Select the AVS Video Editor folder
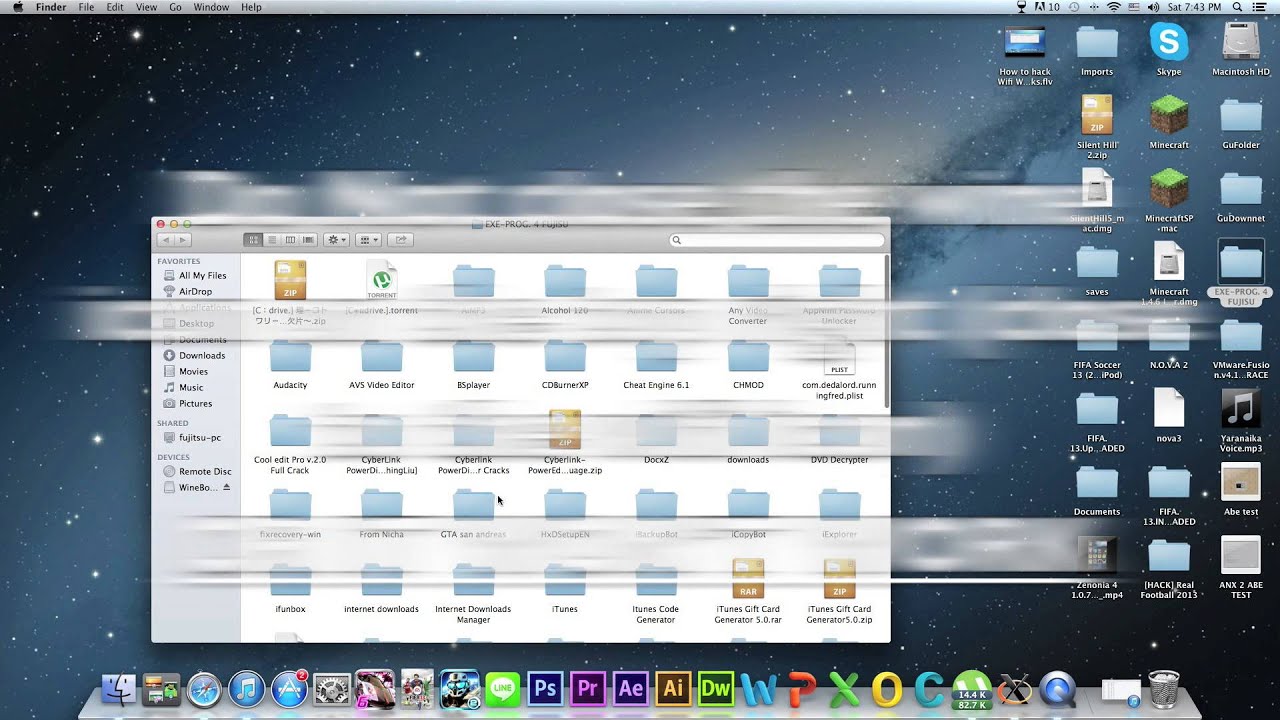This screenshot has width=1280, height=720. 381,357
